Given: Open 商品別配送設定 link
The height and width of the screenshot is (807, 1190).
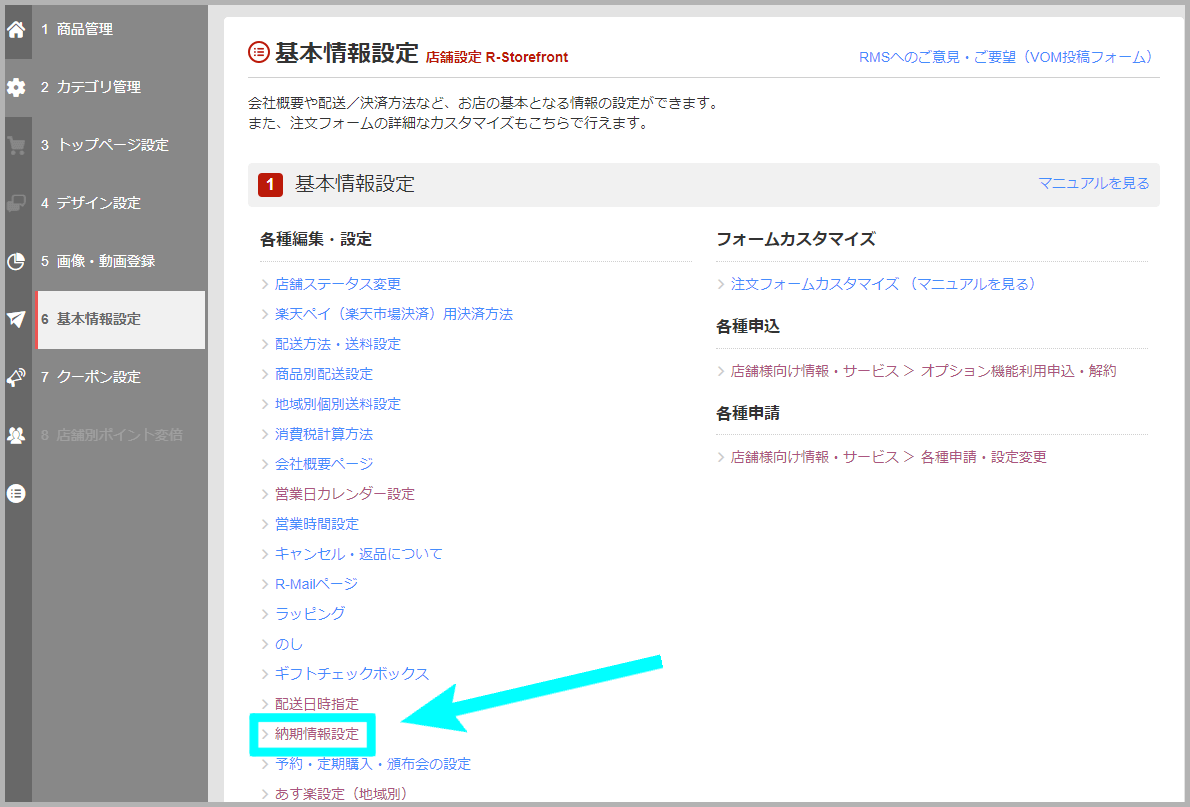Looking at the screenshot, I should tap(324, 374).
